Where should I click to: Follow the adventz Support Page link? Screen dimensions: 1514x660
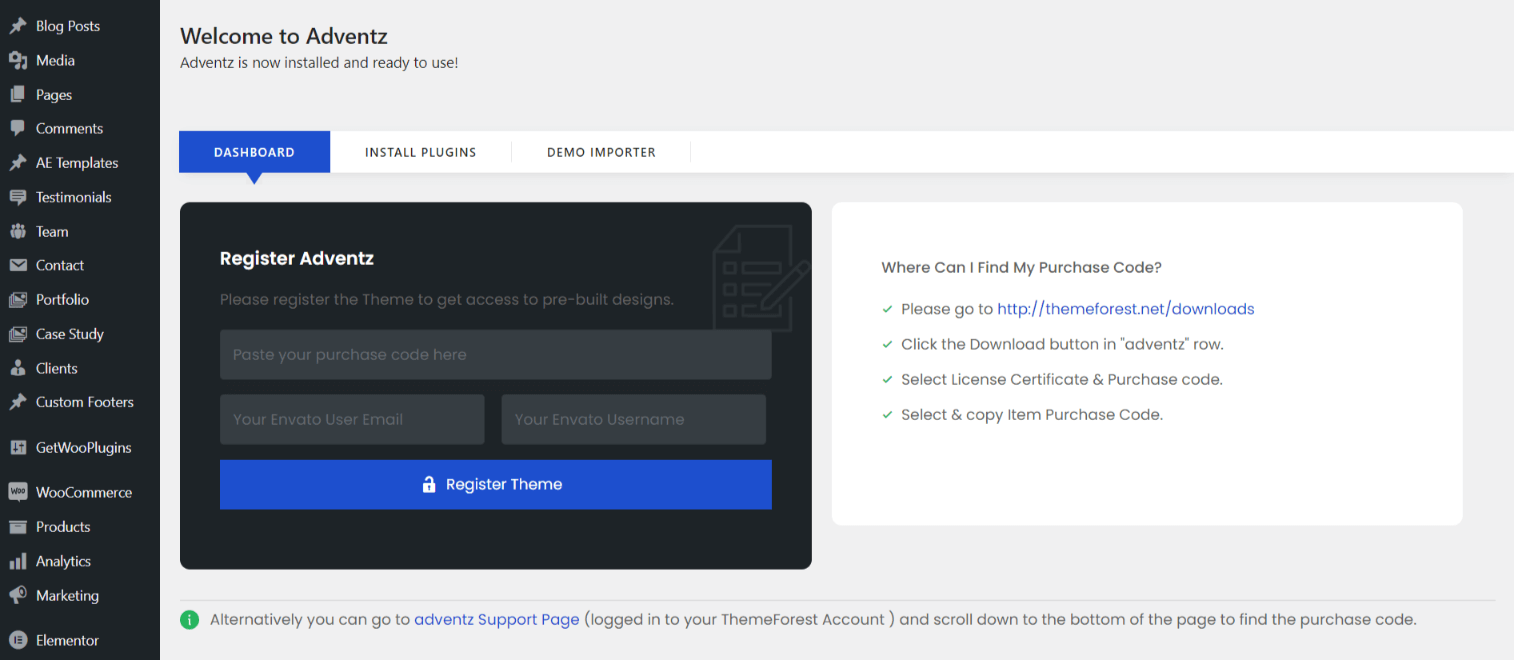[x=496, y=620]
